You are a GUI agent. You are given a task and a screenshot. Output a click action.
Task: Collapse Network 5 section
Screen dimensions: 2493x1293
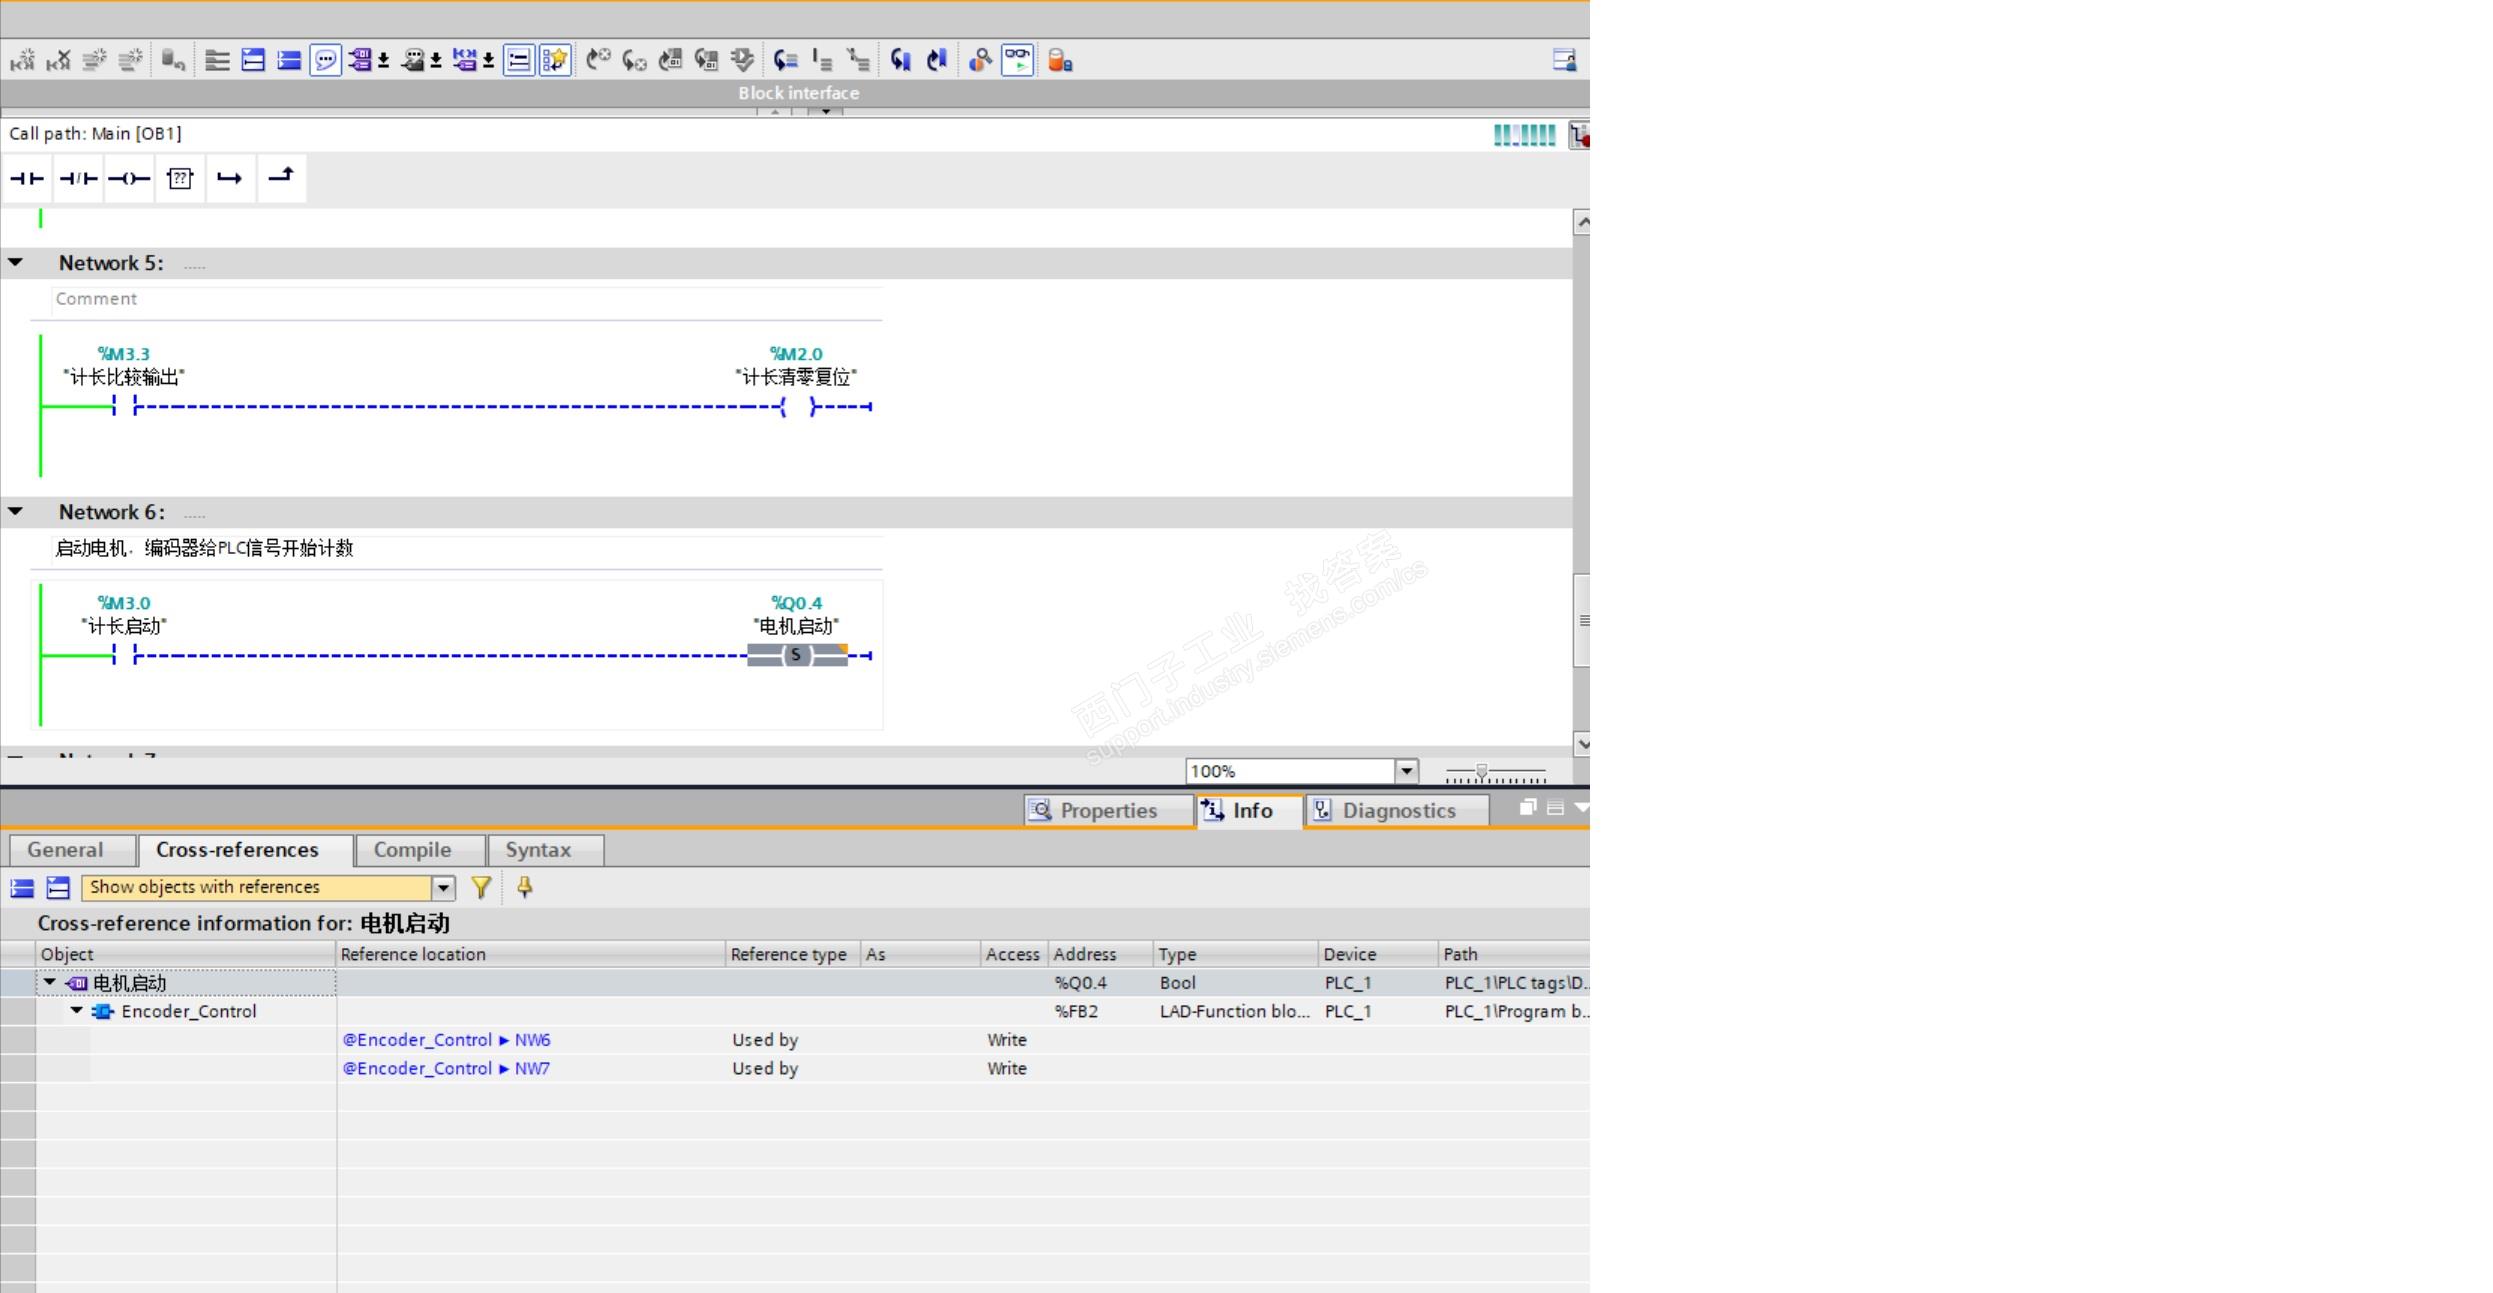16,263
